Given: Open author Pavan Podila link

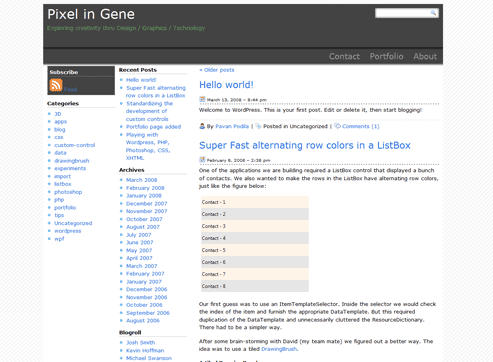Looking at the screenshot, I should click(x=232, y=126).
